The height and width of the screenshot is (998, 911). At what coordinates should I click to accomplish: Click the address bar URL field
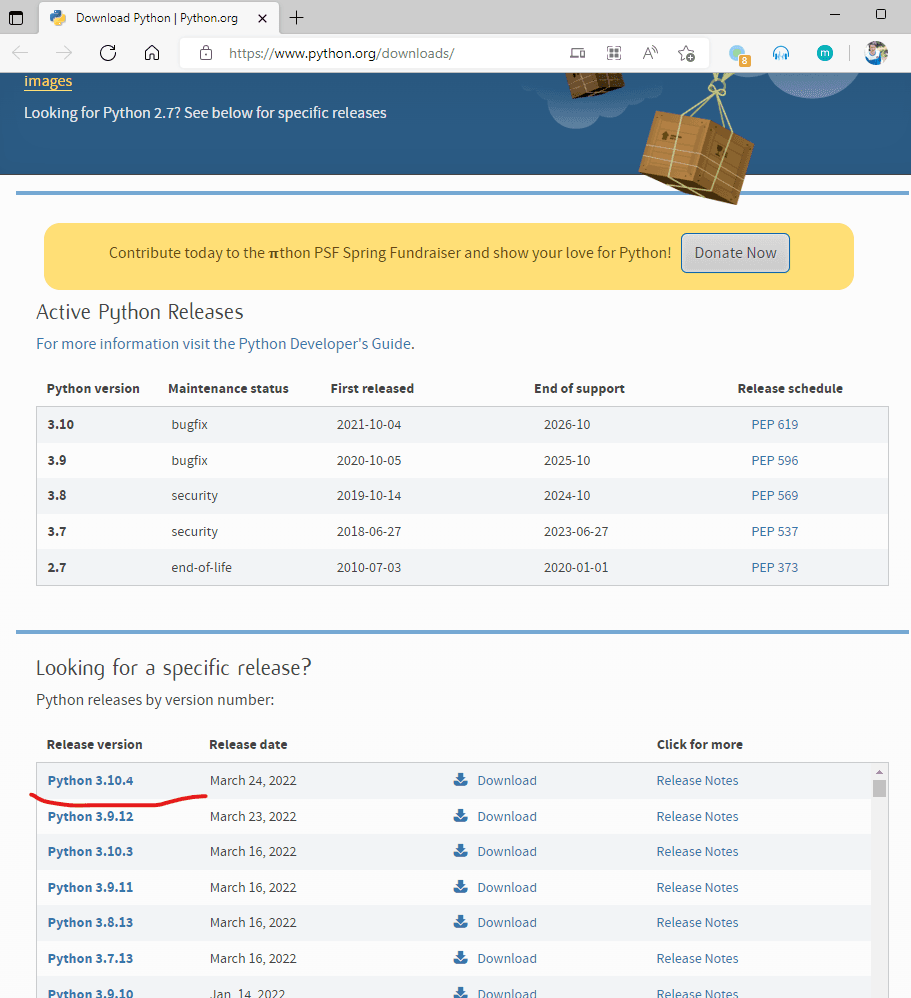[380, 53]
